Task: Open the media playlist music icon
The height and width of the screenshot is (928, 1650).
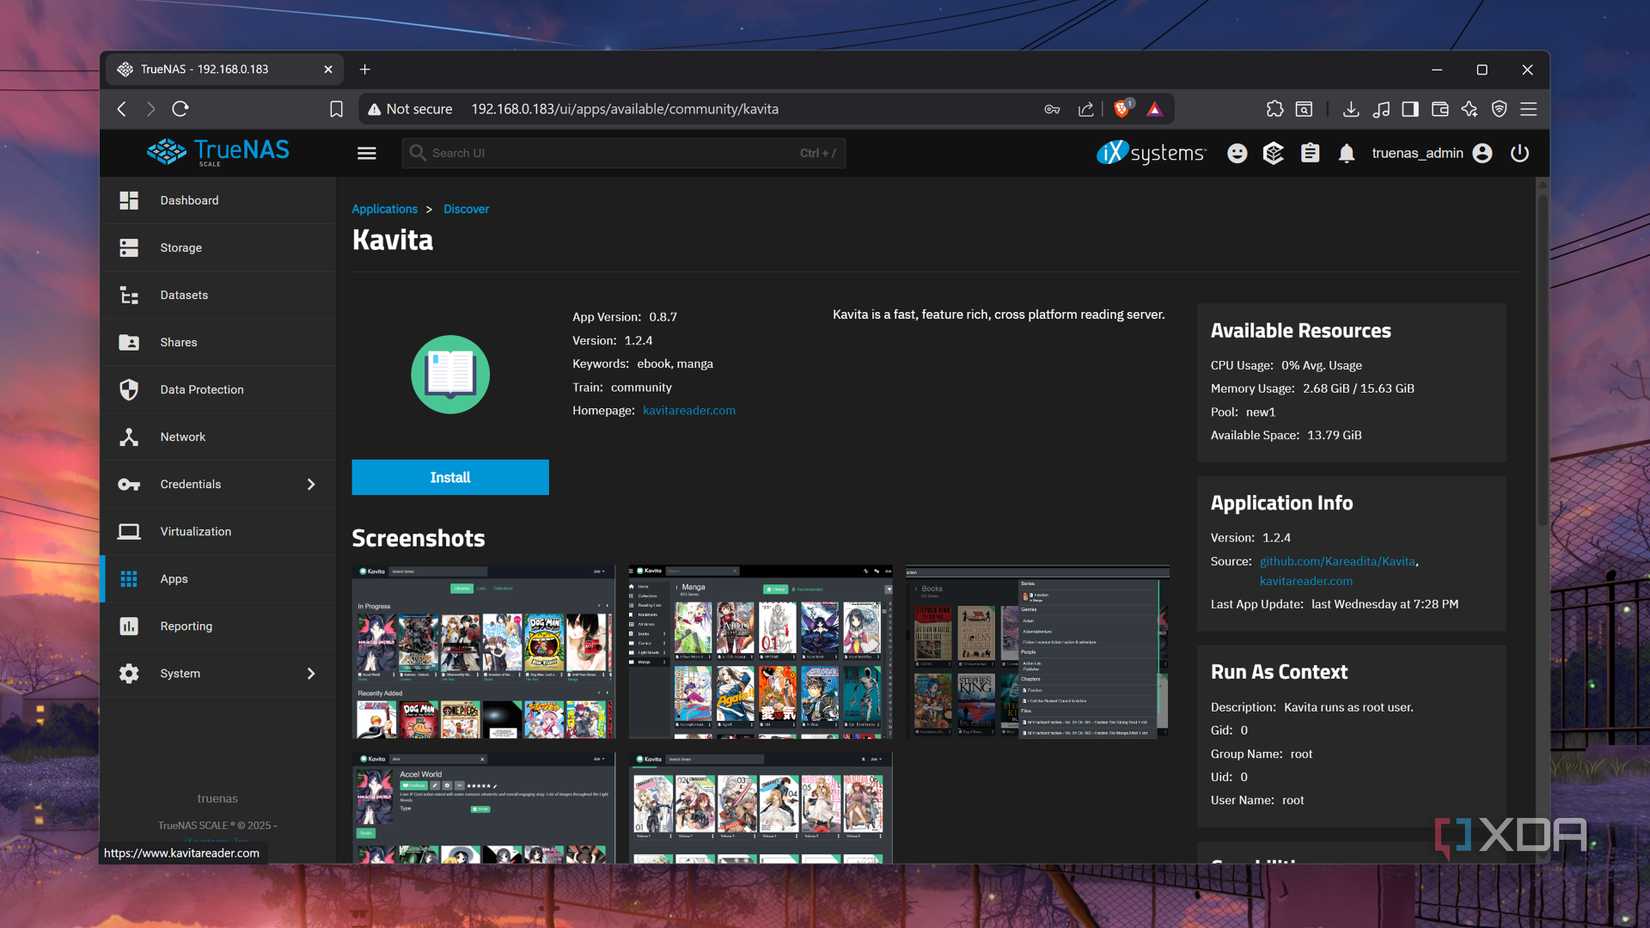Action: click(1381, 109)
